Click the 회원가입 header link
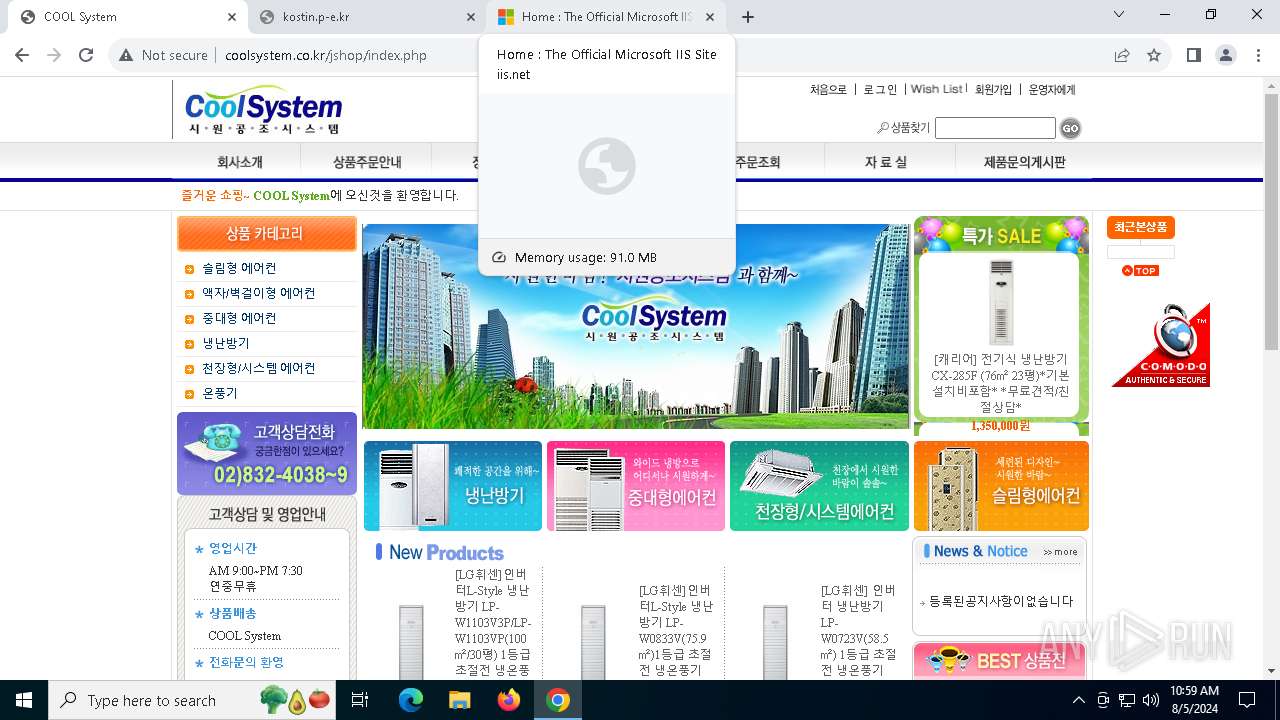Screen dimensions: 1280x720 click(x=993, y=90)
